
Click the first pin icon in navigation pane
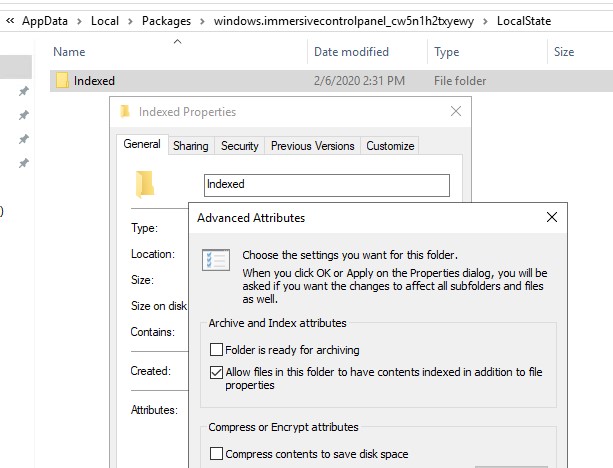pos(24,91)
